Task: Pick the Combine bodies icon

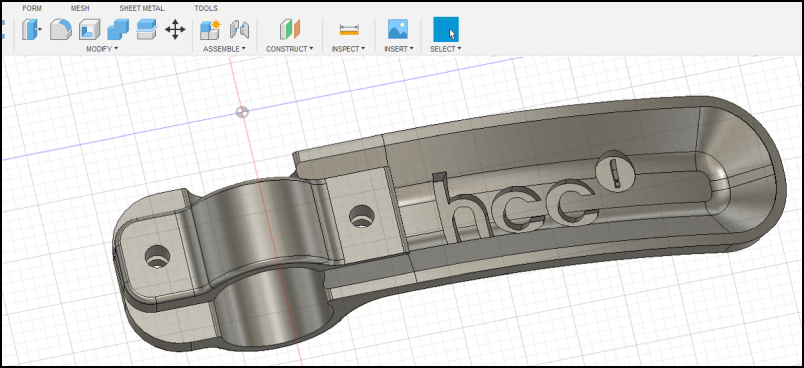Action: pos(118,30)
